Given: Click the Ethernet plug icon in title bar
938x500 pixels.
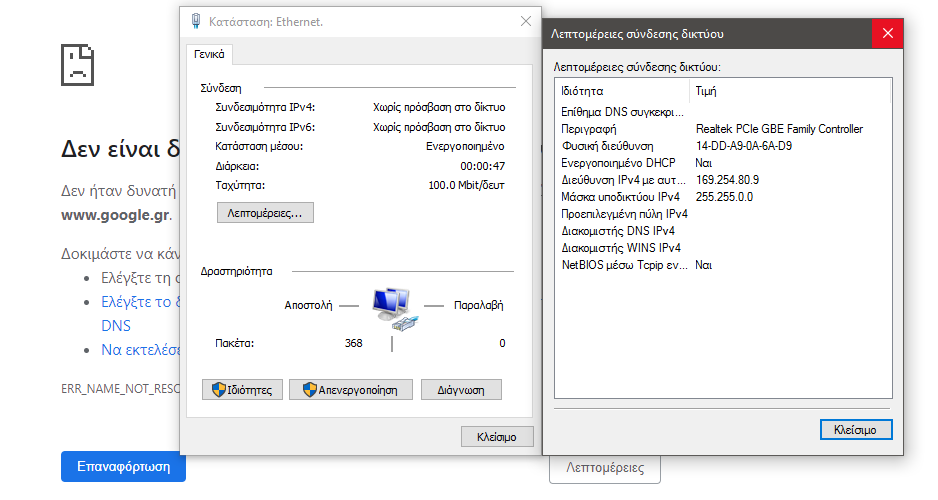Looking at the screenshot, I should pos(196,21).
